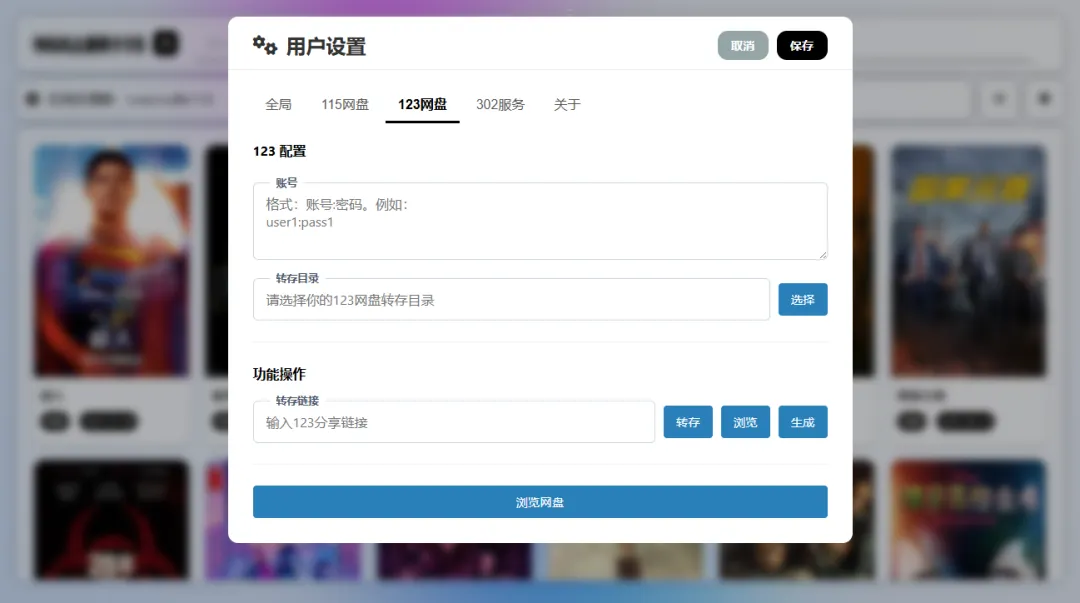Click the 取消 button to dismiss changes

[743, 45]
